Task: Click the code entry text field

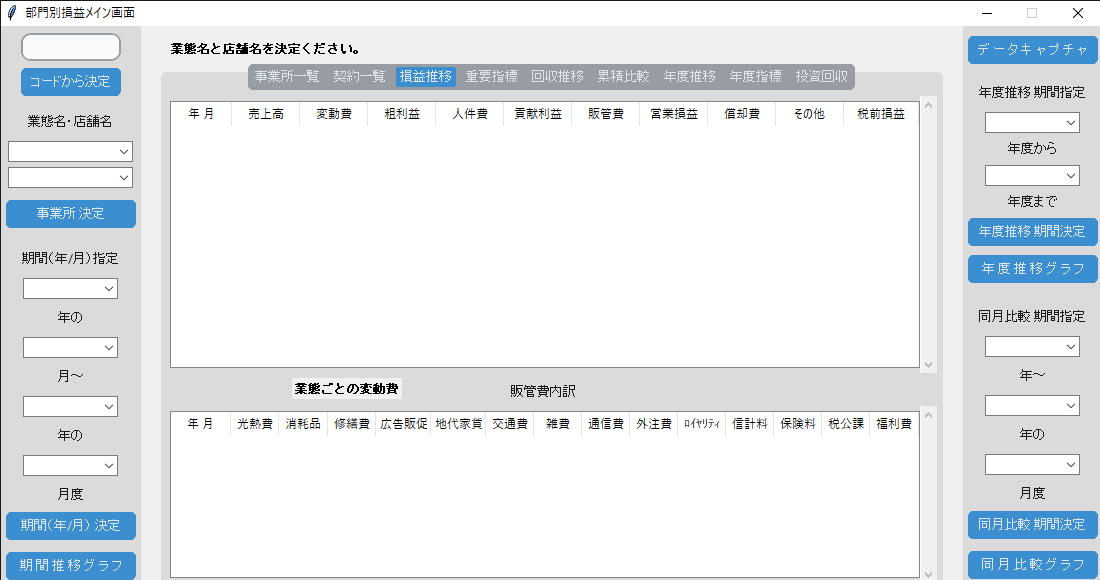Action: [x=70, y=47]
